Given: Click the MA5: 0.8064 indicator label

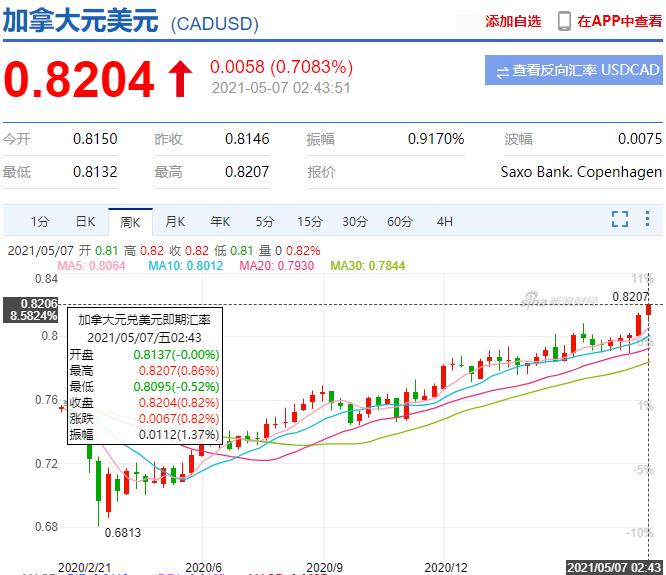Looking at the screenshot, I should (91, 266).
